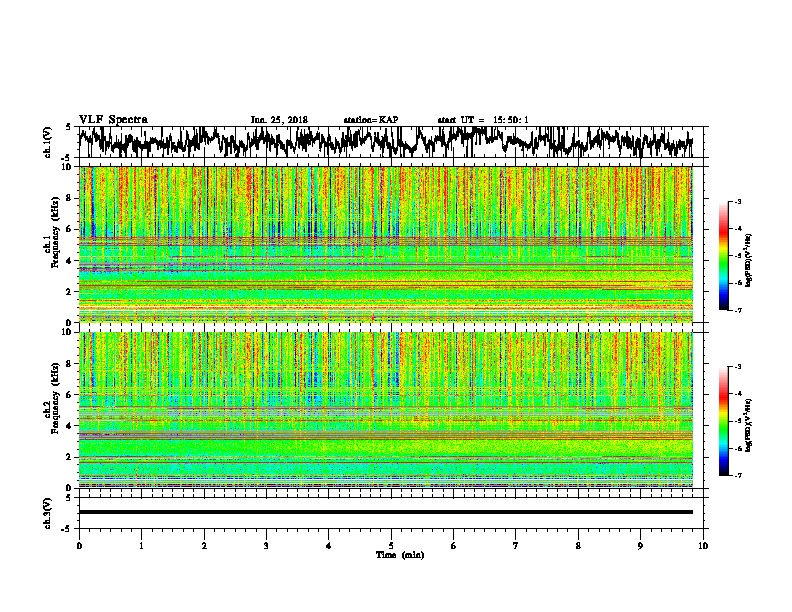This screenshot has height=612, width=792.
Task: Click the "3" tick on the Time axis
Action: (x=266, y=546)
